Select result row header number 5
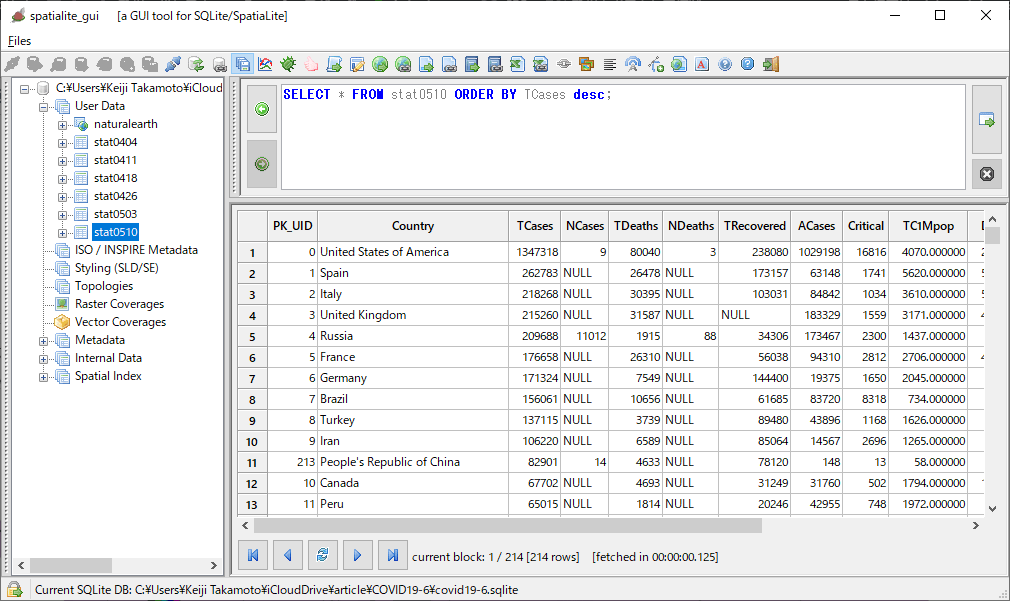 click(x=252, y=337)
